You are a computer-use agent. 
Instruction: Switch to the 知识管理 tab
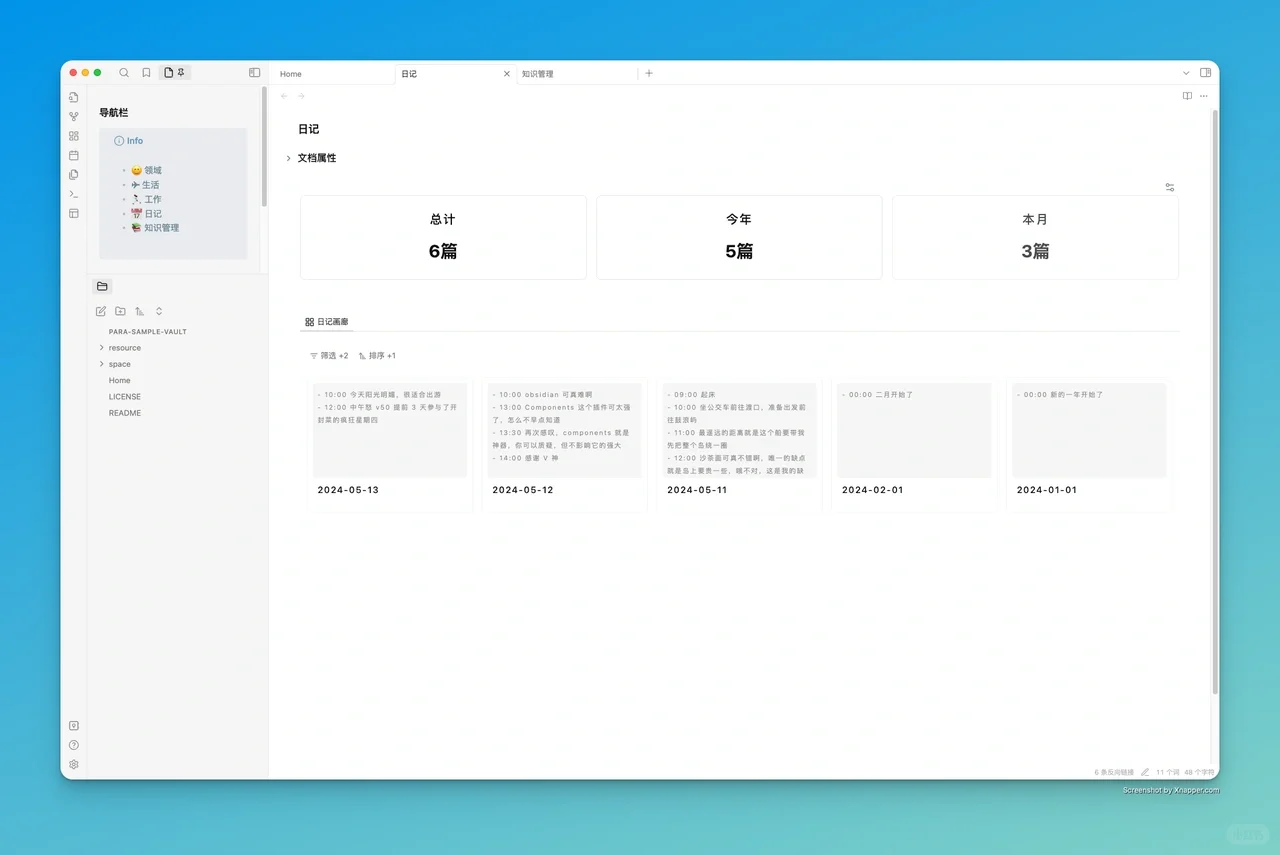535,73
